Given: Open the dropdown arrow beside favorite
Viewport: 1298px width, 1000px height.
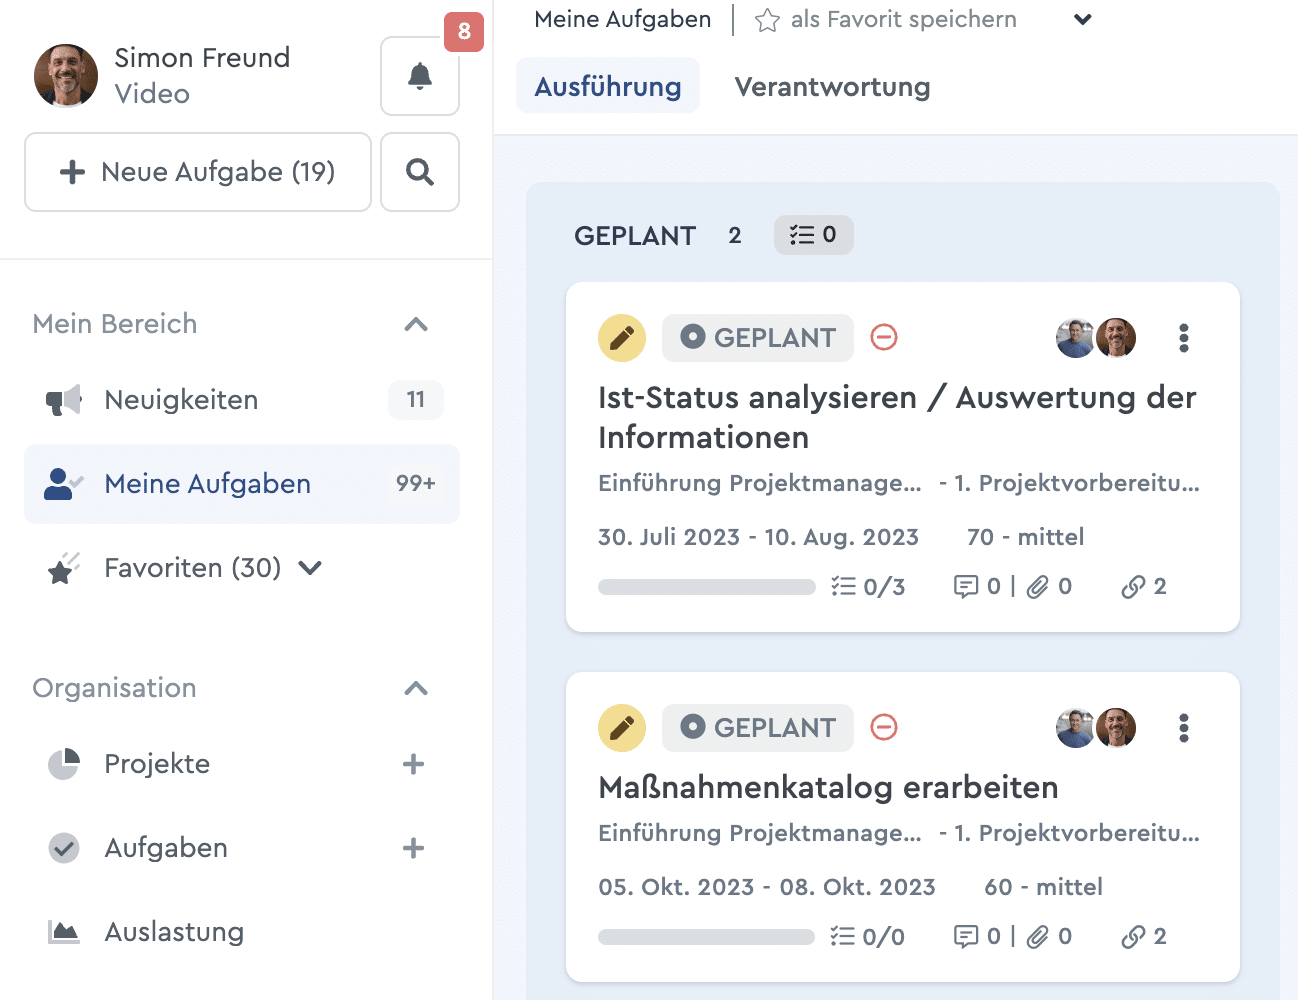Looking at the screenshot, I should click(1082, 20).
